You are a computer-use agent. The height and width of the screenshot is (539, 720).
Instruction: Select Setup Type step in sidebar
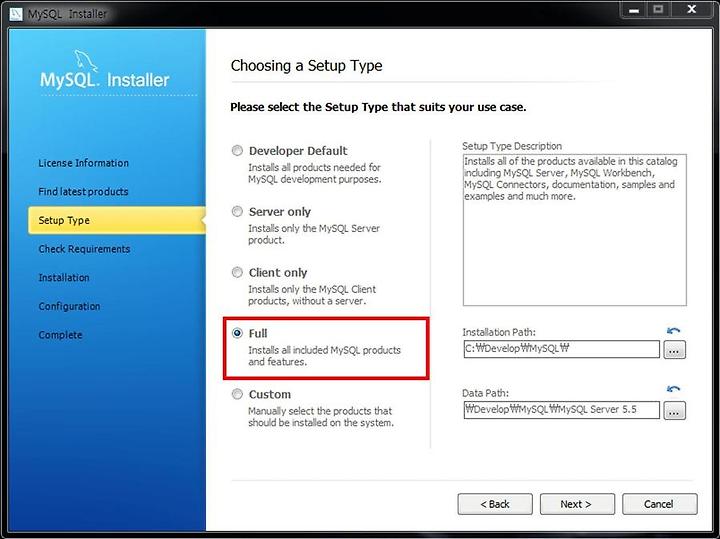(116, 220)
